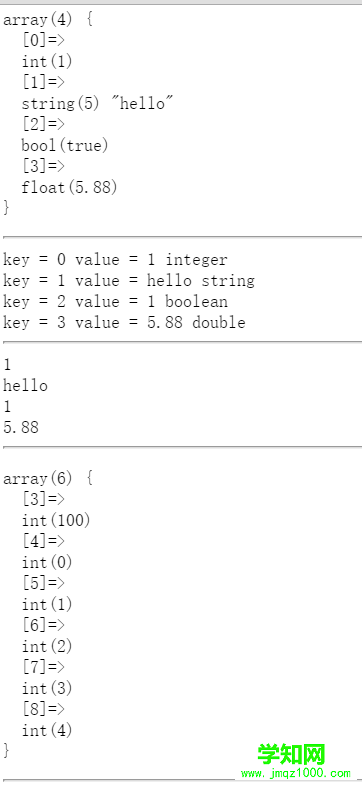Click the standalone "hello" output line
Viewport: 362px width, 785px height.
pos(26,385)
